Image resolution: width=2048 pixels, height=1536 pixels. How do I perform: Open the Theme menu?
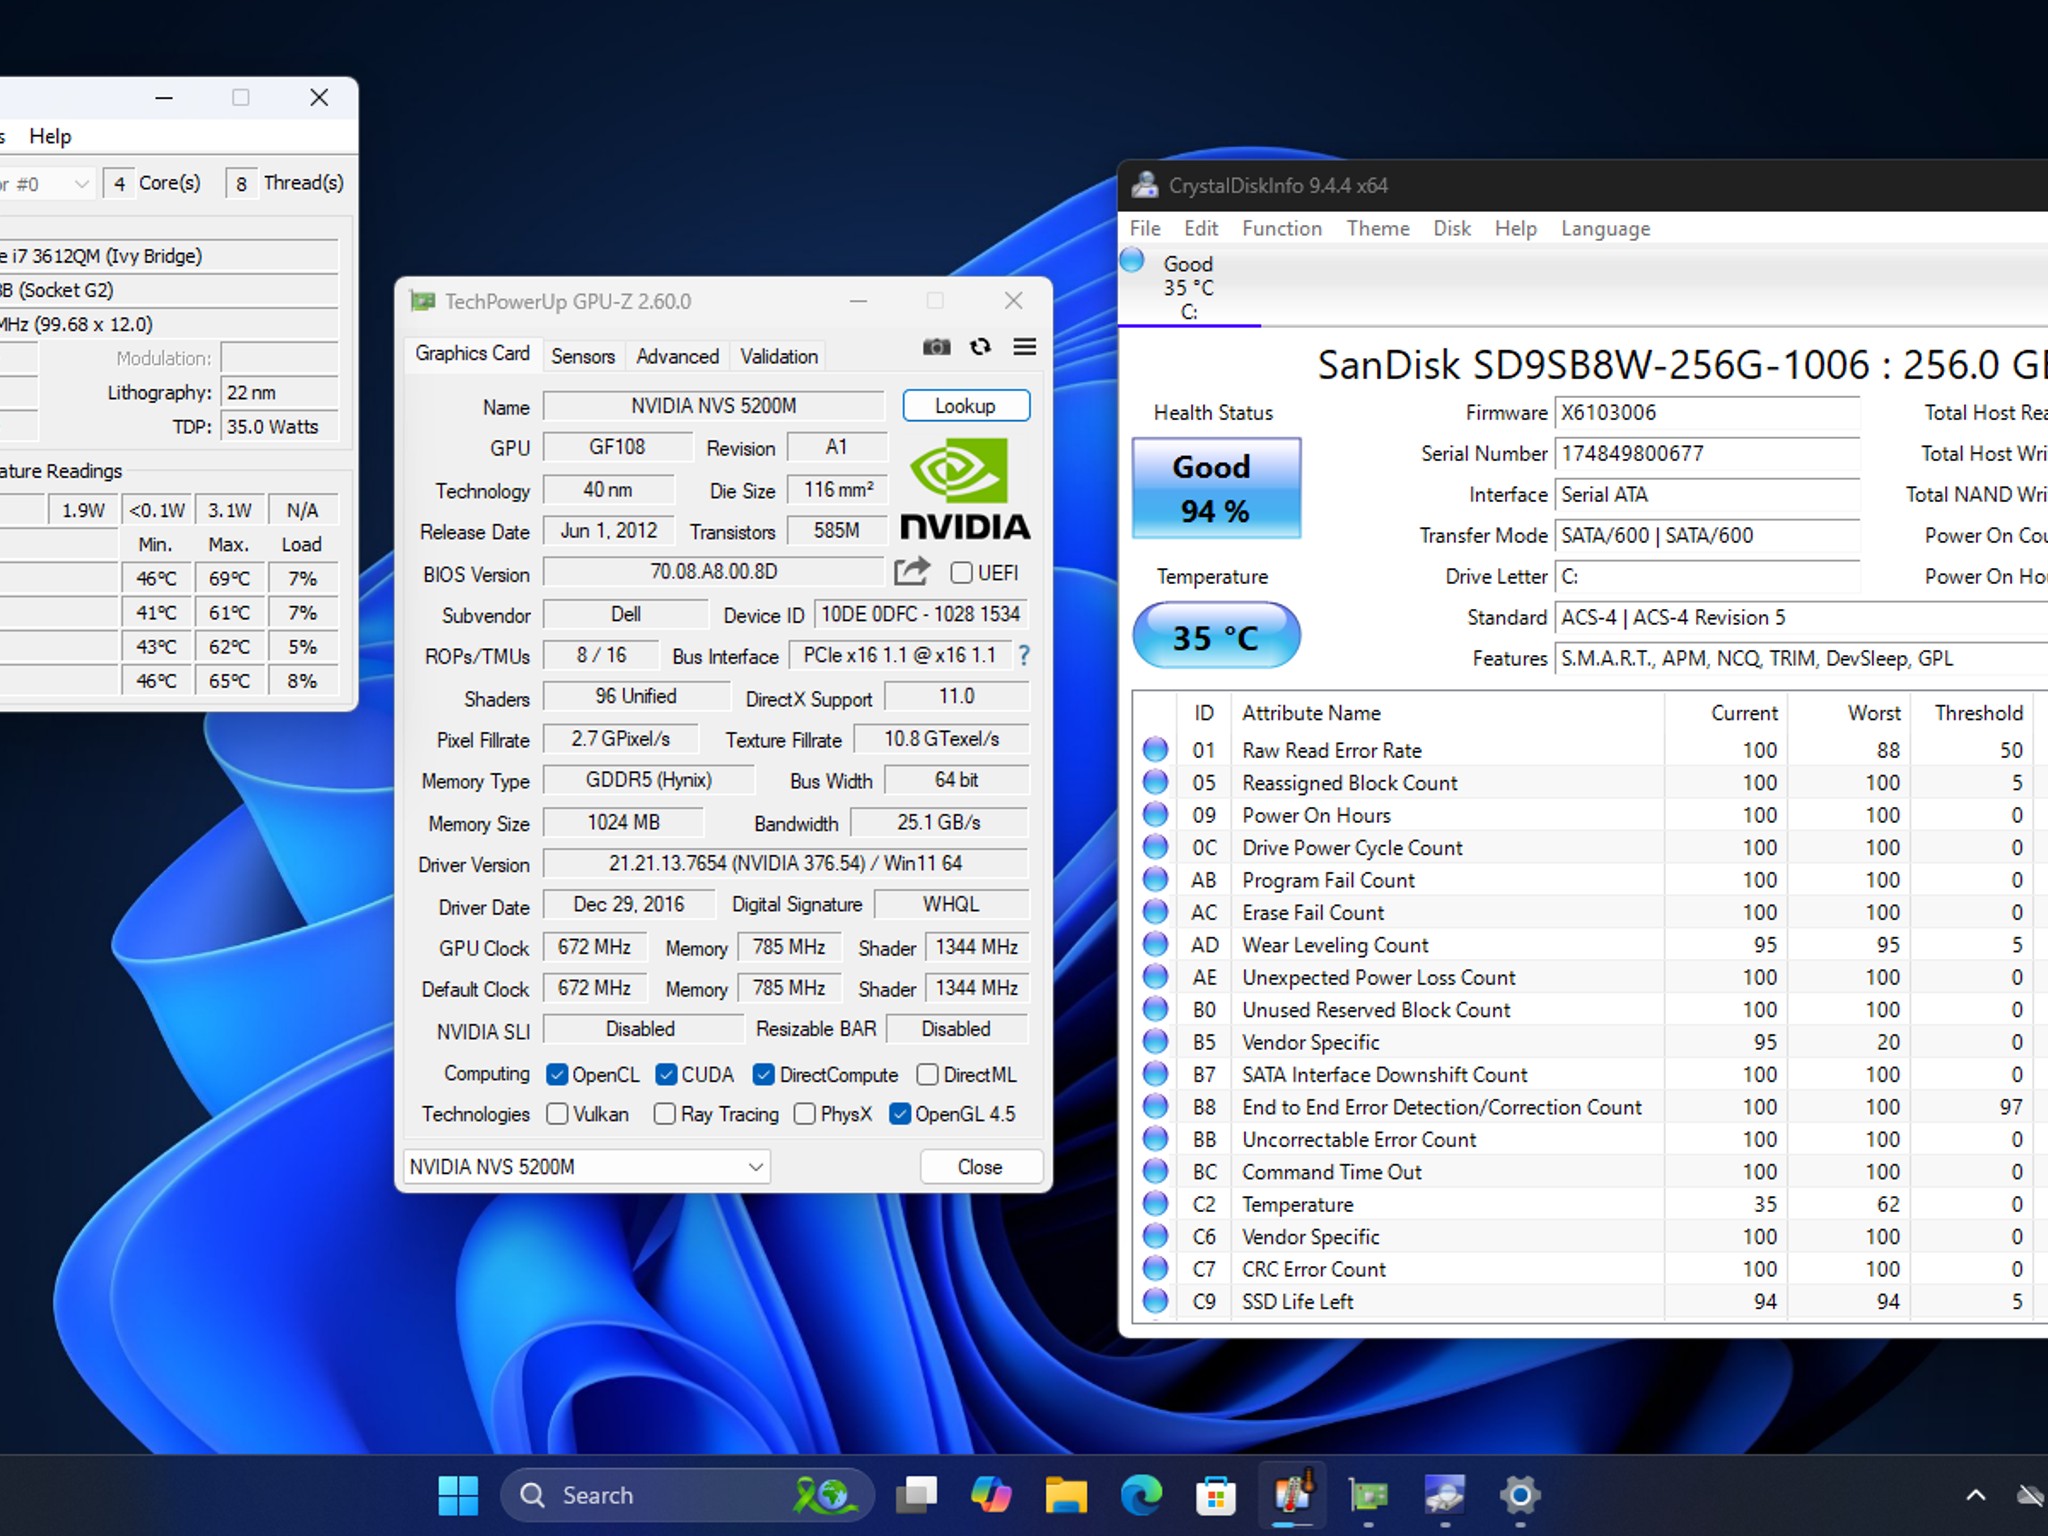1378,228
